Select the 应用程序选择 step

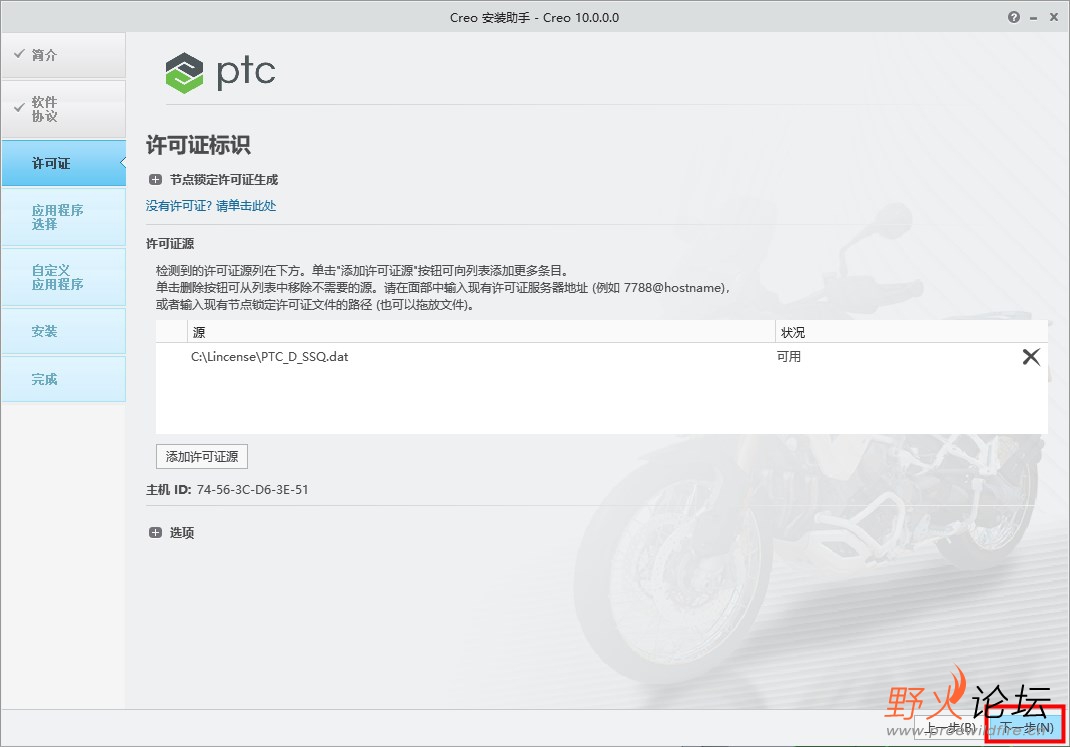[63, 217]
